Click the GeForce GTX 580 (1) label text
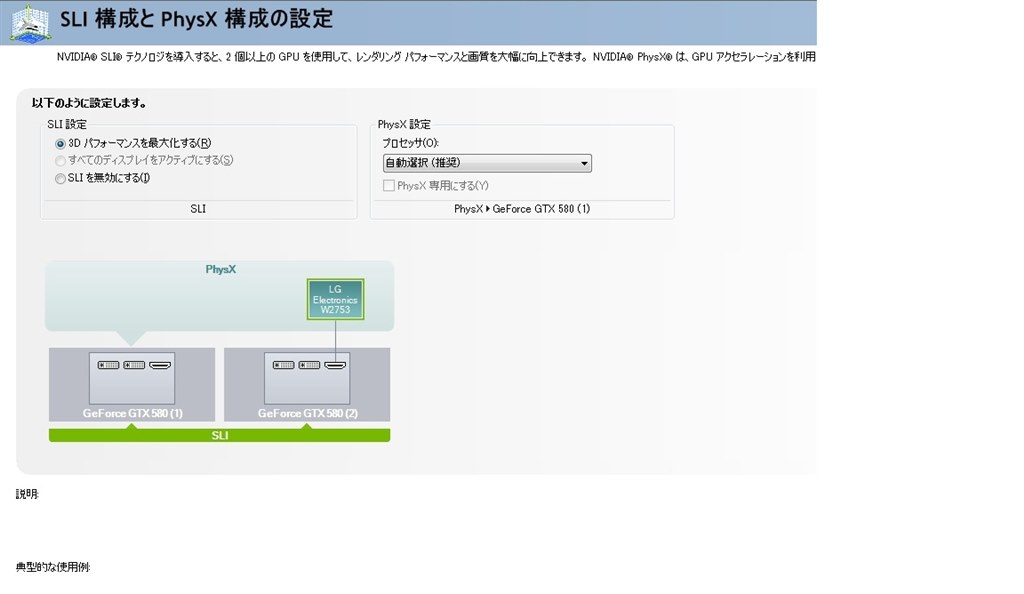This screenshot has height=594, width=1024. (x=133, y=413)
